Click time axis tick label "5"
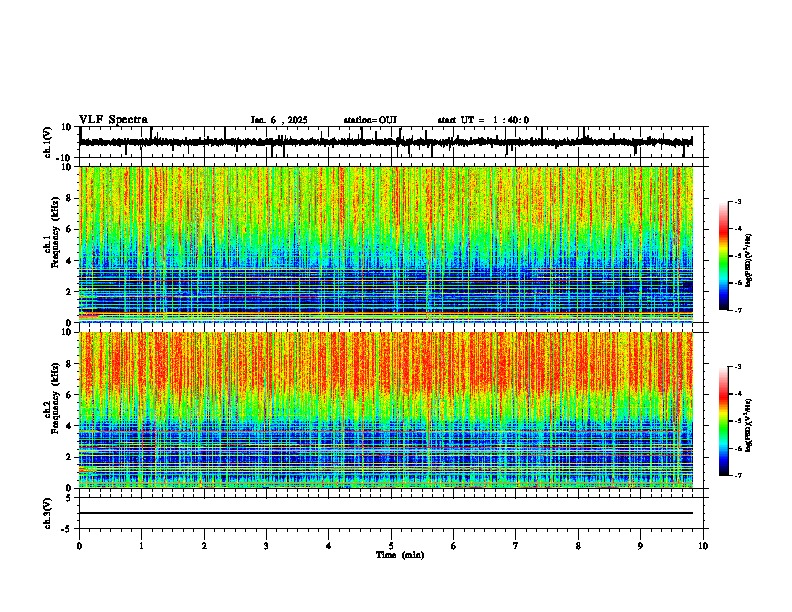This screenshot has width=792, height=612. (391, 546)
